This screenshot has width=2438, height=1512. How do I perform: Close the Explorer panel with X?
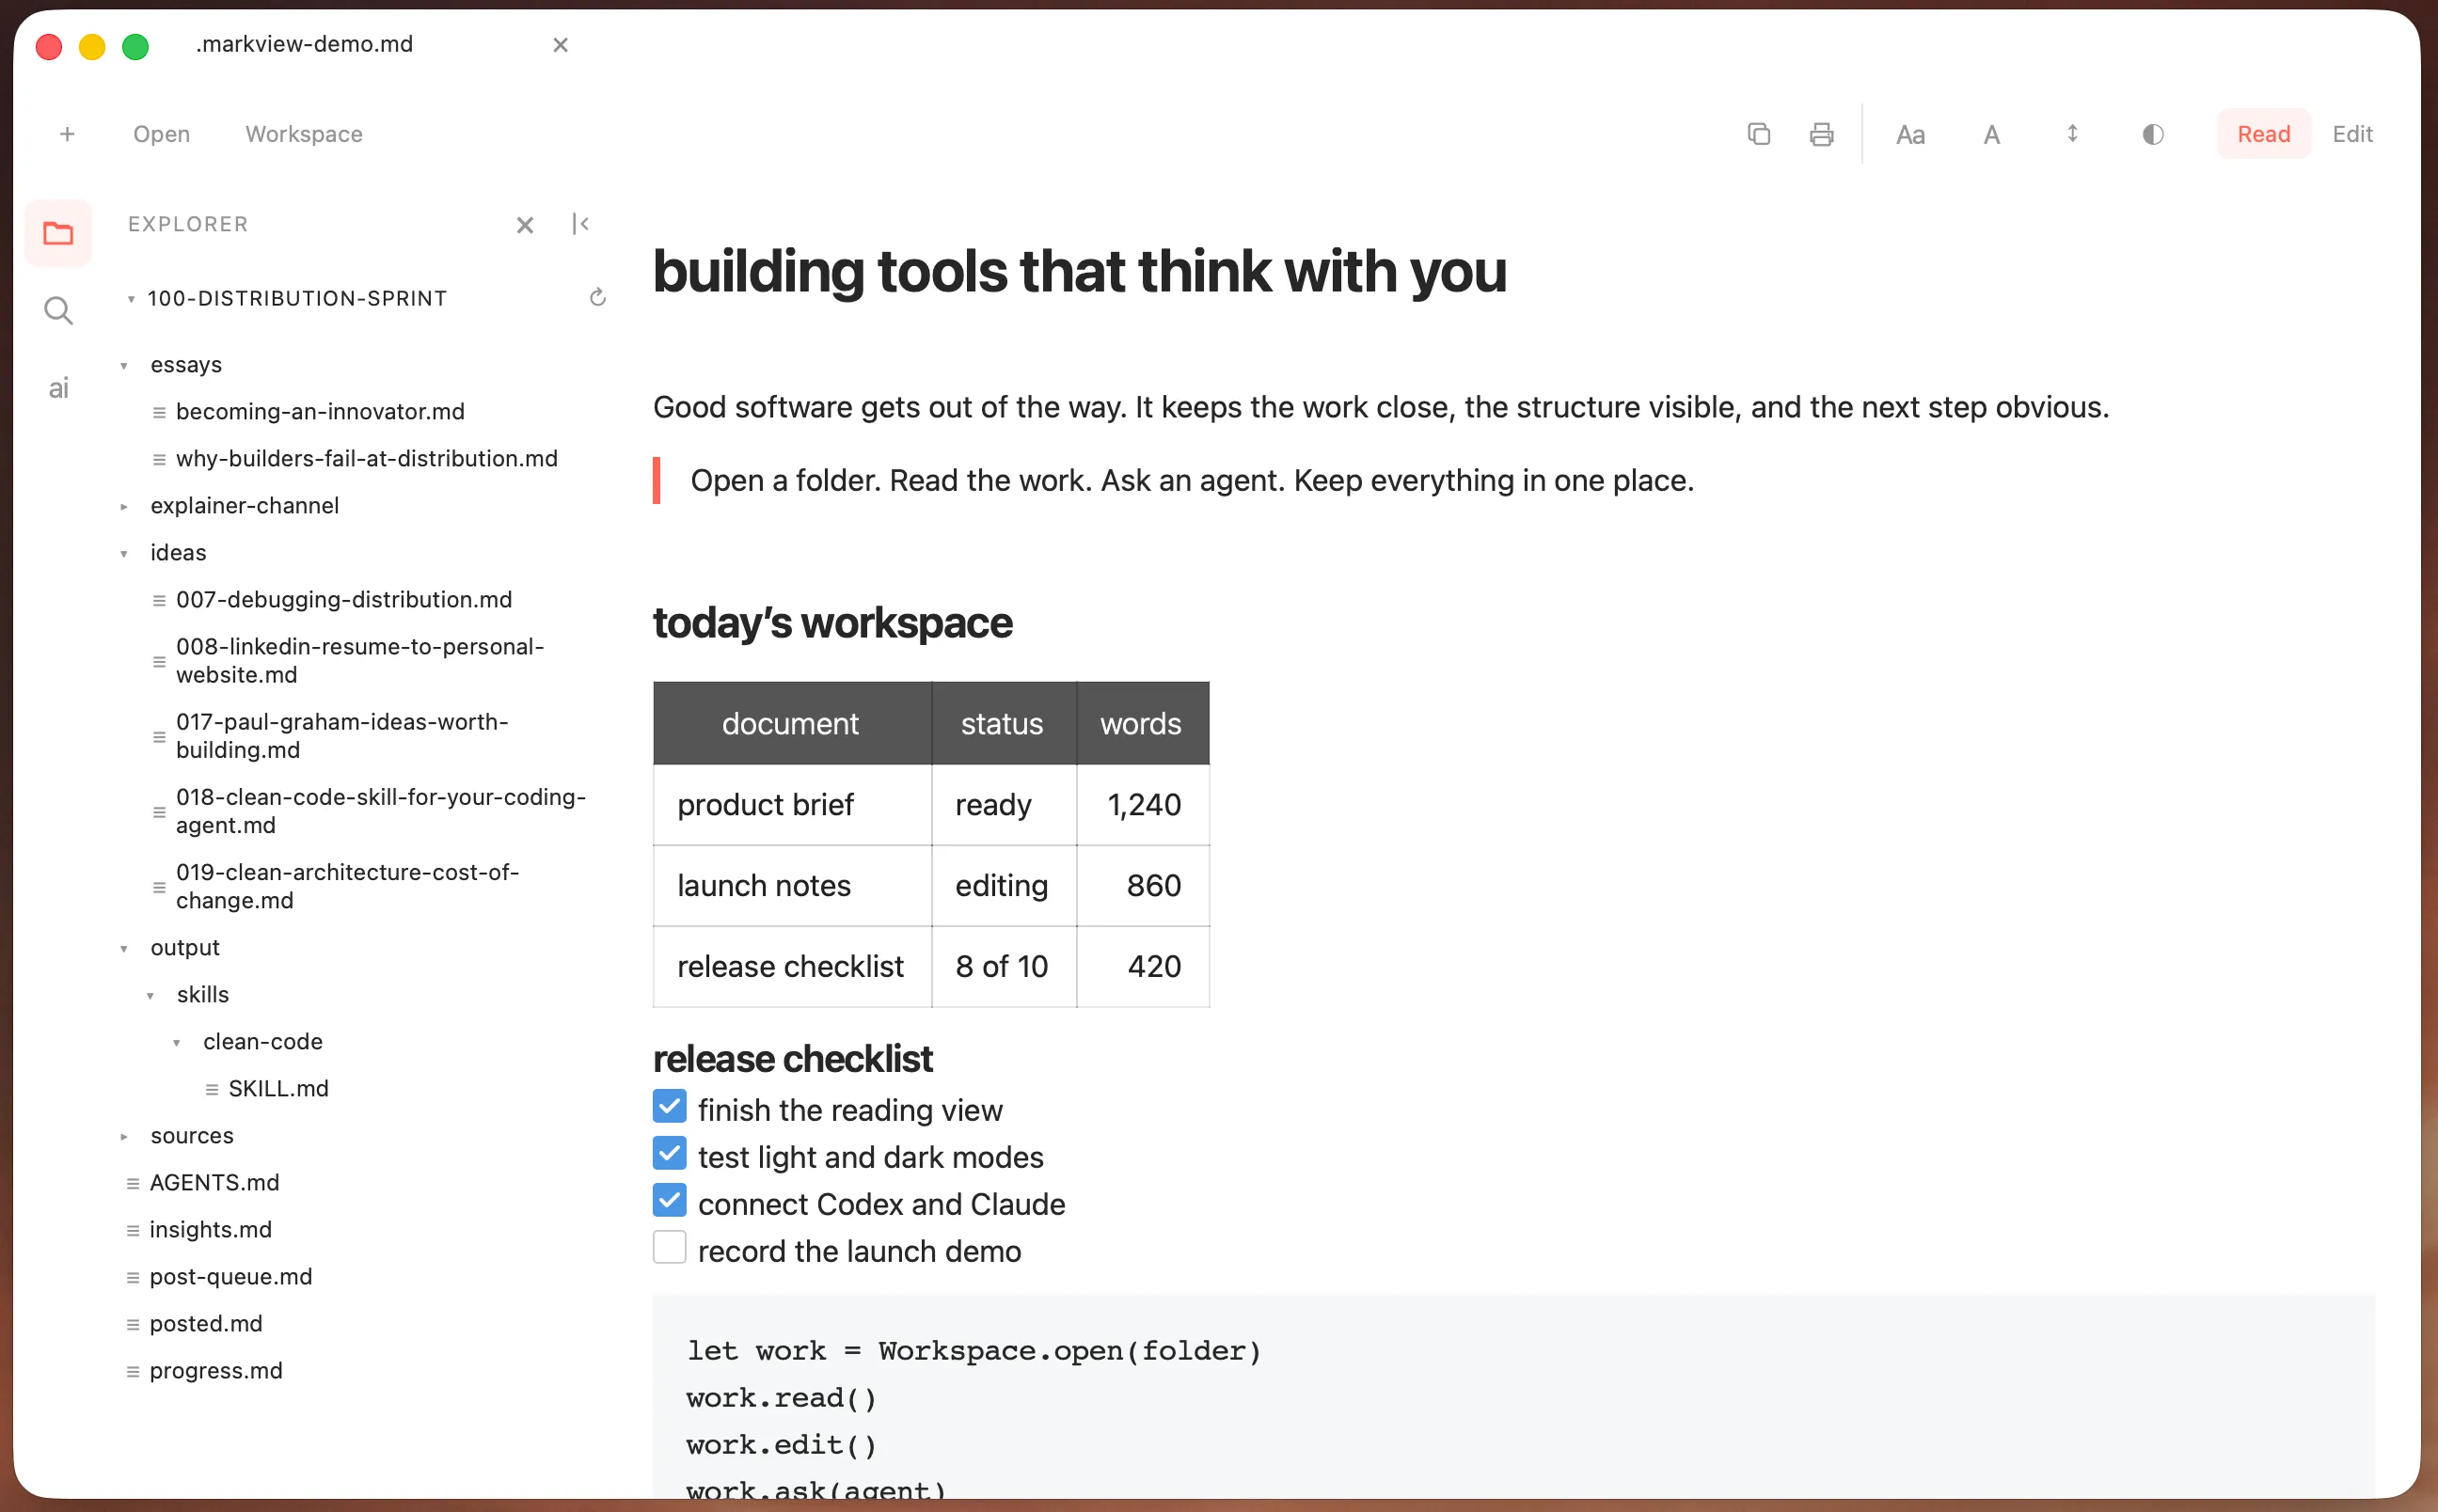pos(524,225)
